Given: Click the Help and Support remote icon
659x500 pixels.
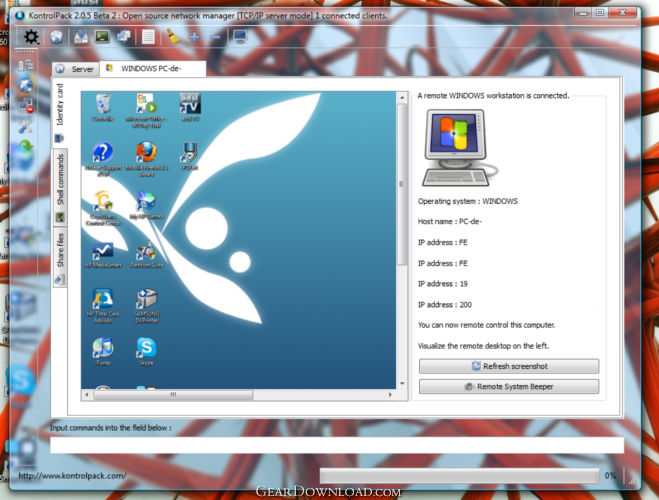Looking at the screenshot, I should click(103, 159).
